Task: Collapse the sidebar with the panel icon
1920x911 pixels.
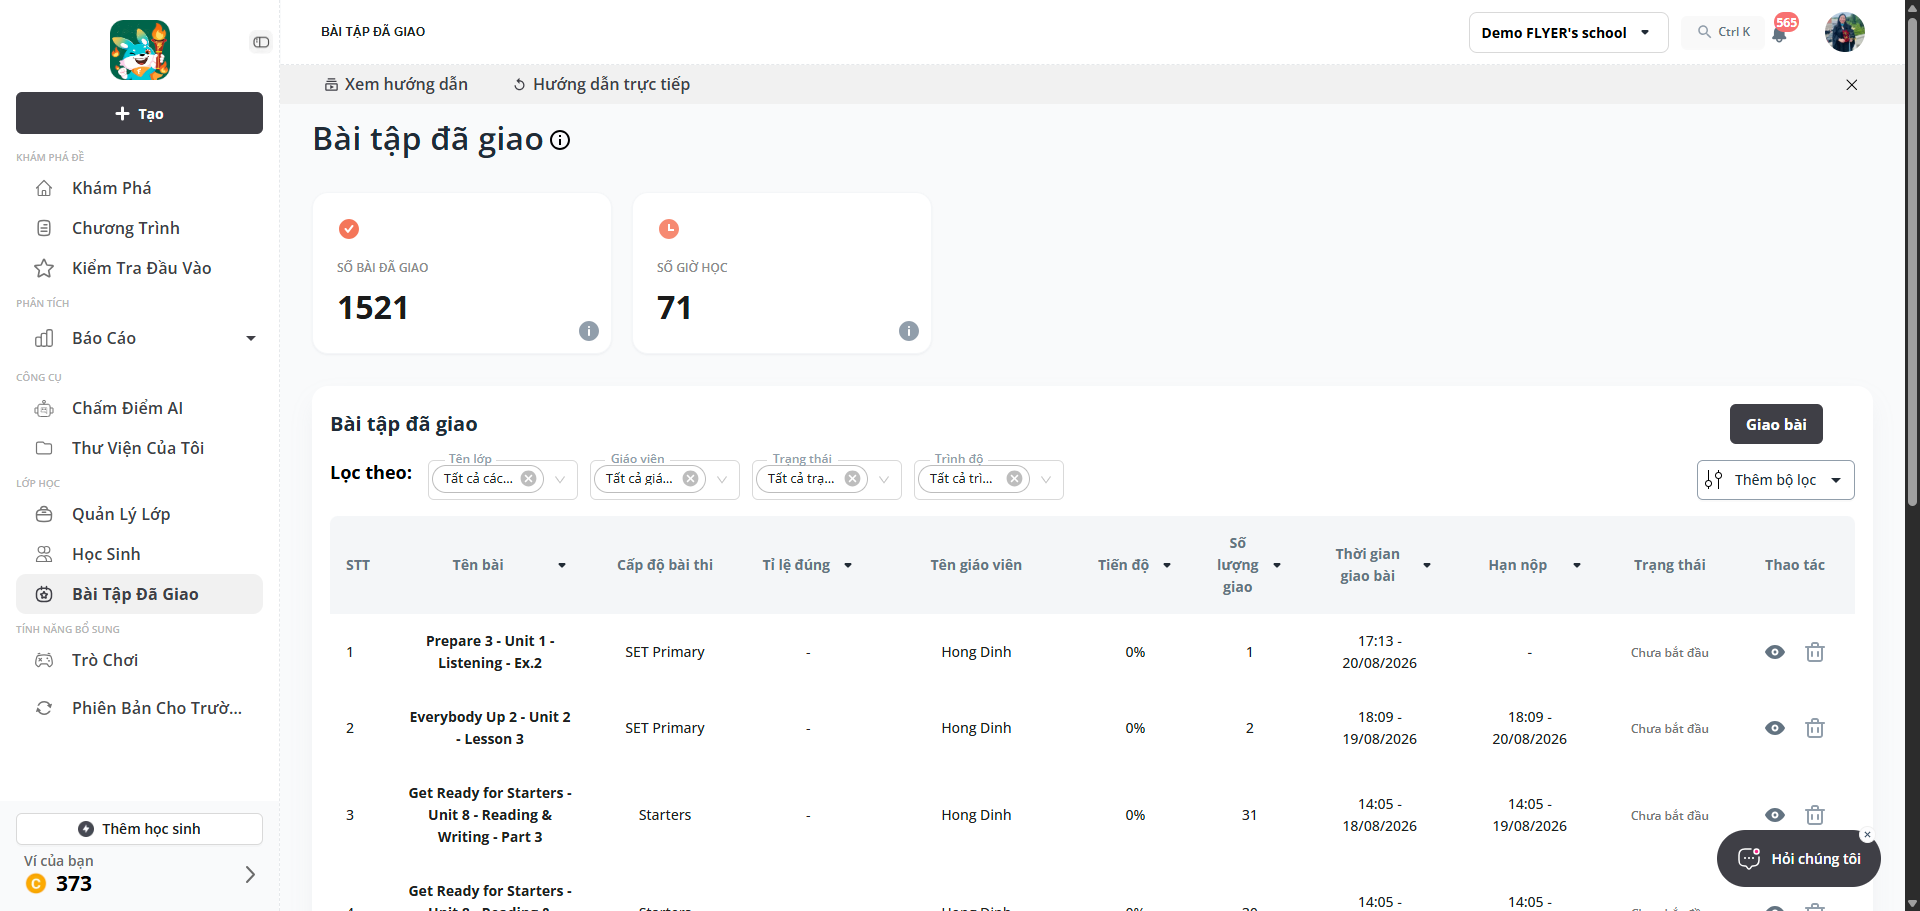Action: tap(261, 42)
